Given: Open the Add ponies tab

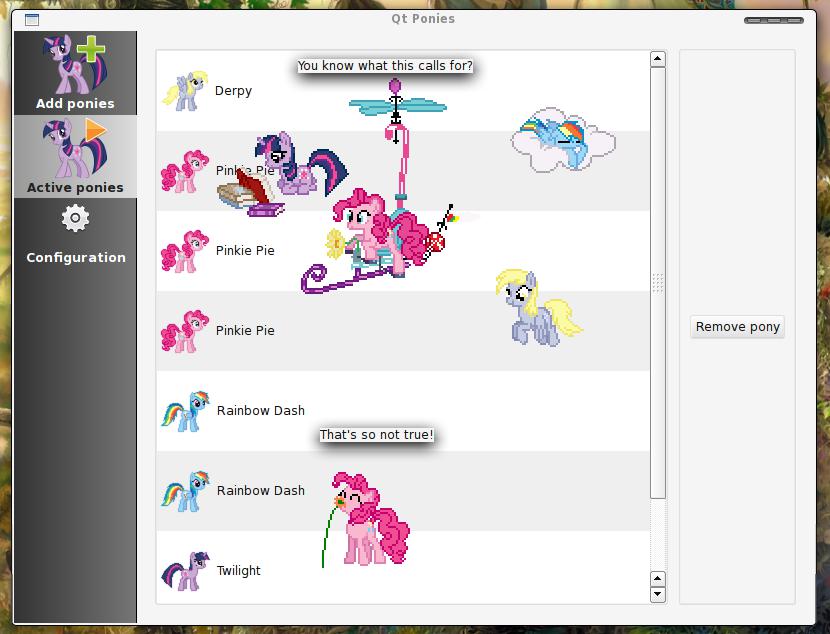Looking at the screenshot, I should coord(75,73).
